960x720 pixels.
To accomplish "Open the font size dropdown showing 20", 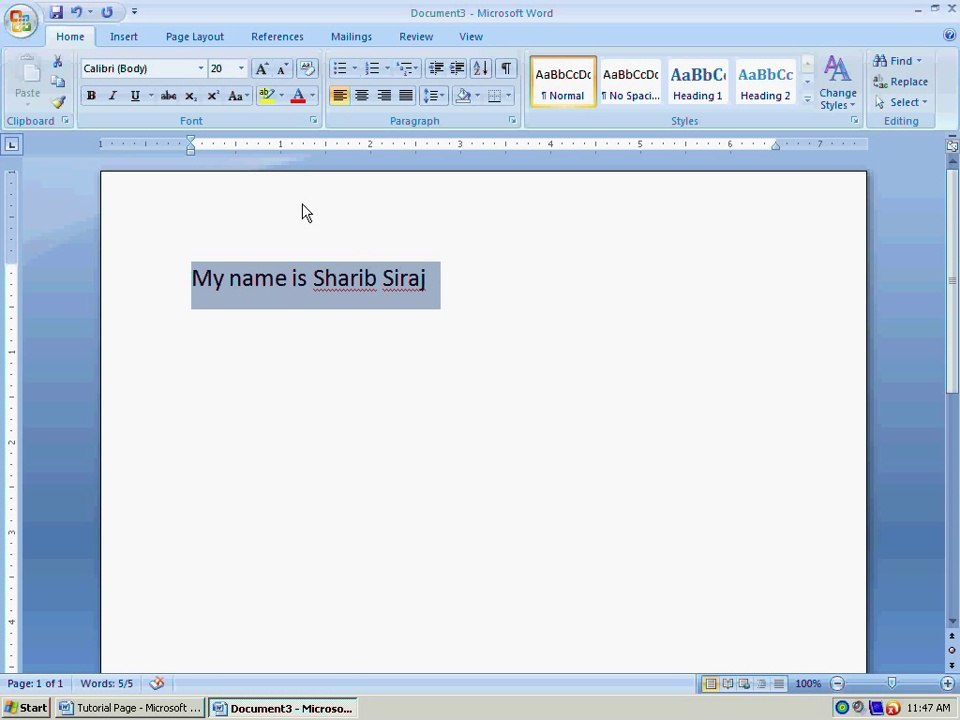I will click(241, 69).
